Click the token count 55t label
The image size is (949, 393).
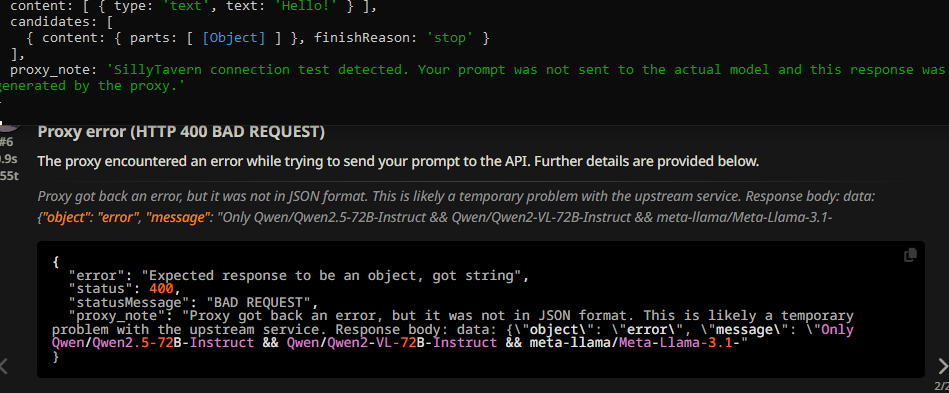click(x=8, y=176)
